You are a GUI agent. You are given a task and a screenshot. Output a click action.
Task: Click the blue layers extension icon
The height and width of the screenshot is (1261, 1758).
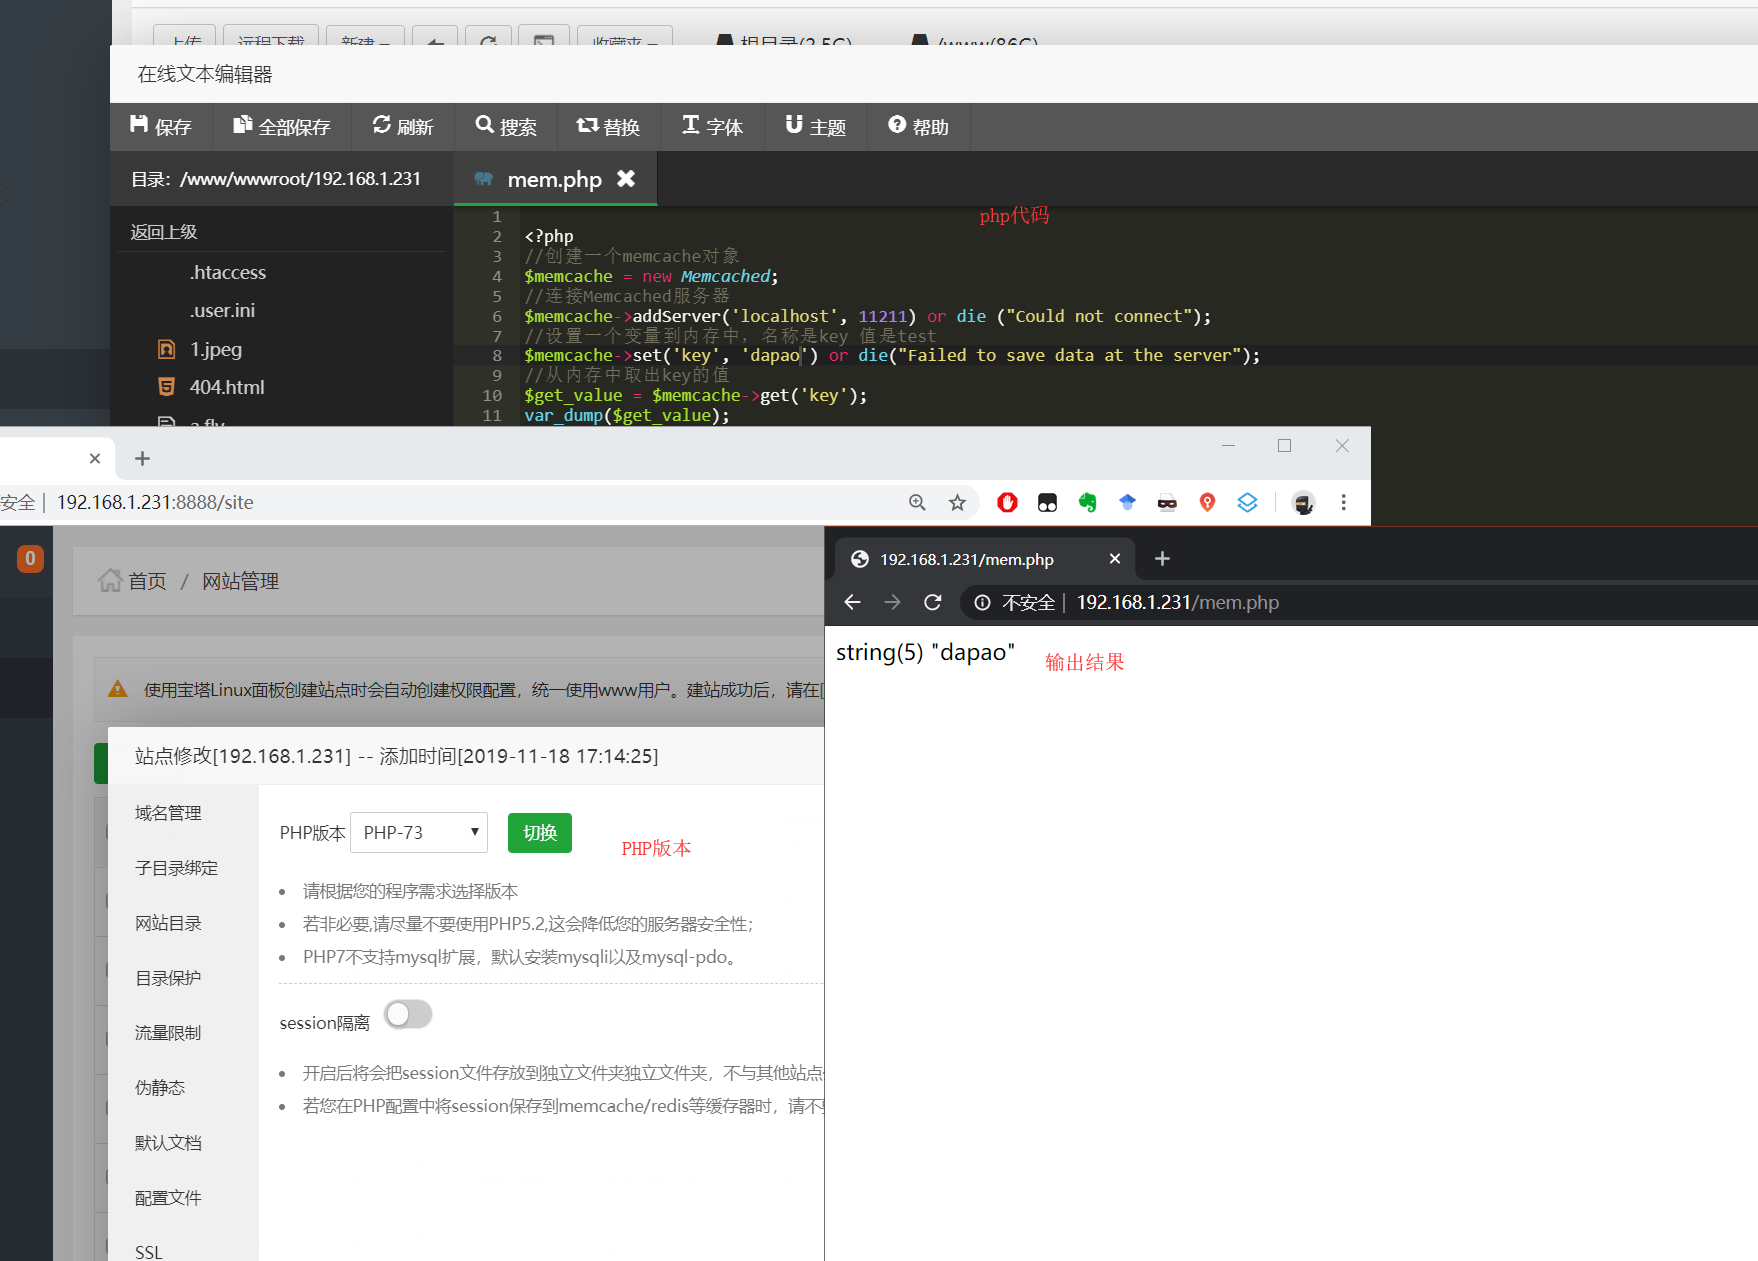(1247, 503)
